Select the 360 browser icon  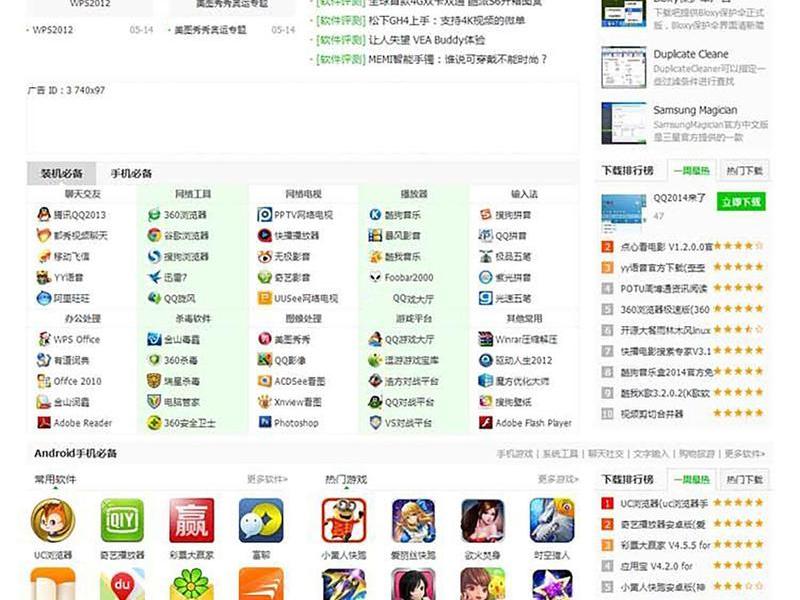coord(154,215)
